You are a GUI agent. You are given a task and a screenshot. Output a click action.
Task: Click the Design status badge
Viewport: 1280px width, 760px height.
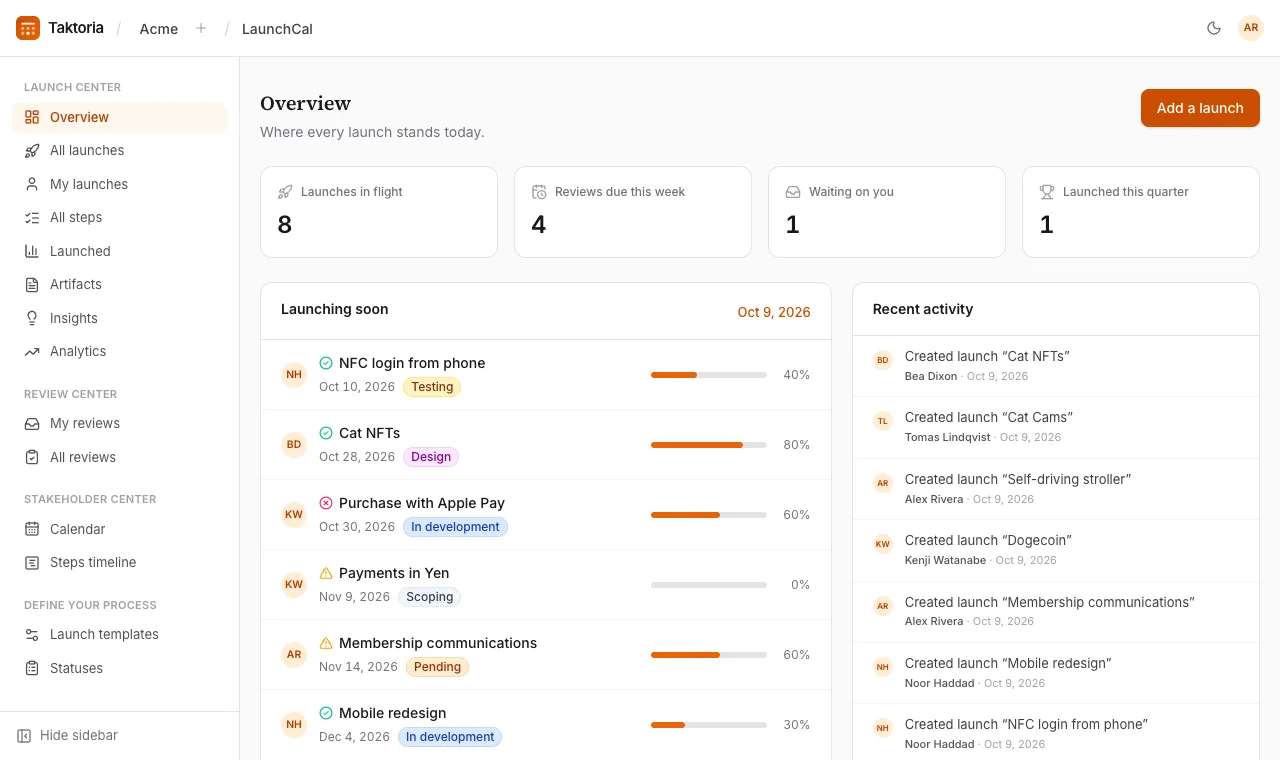(x=431, y=457)
